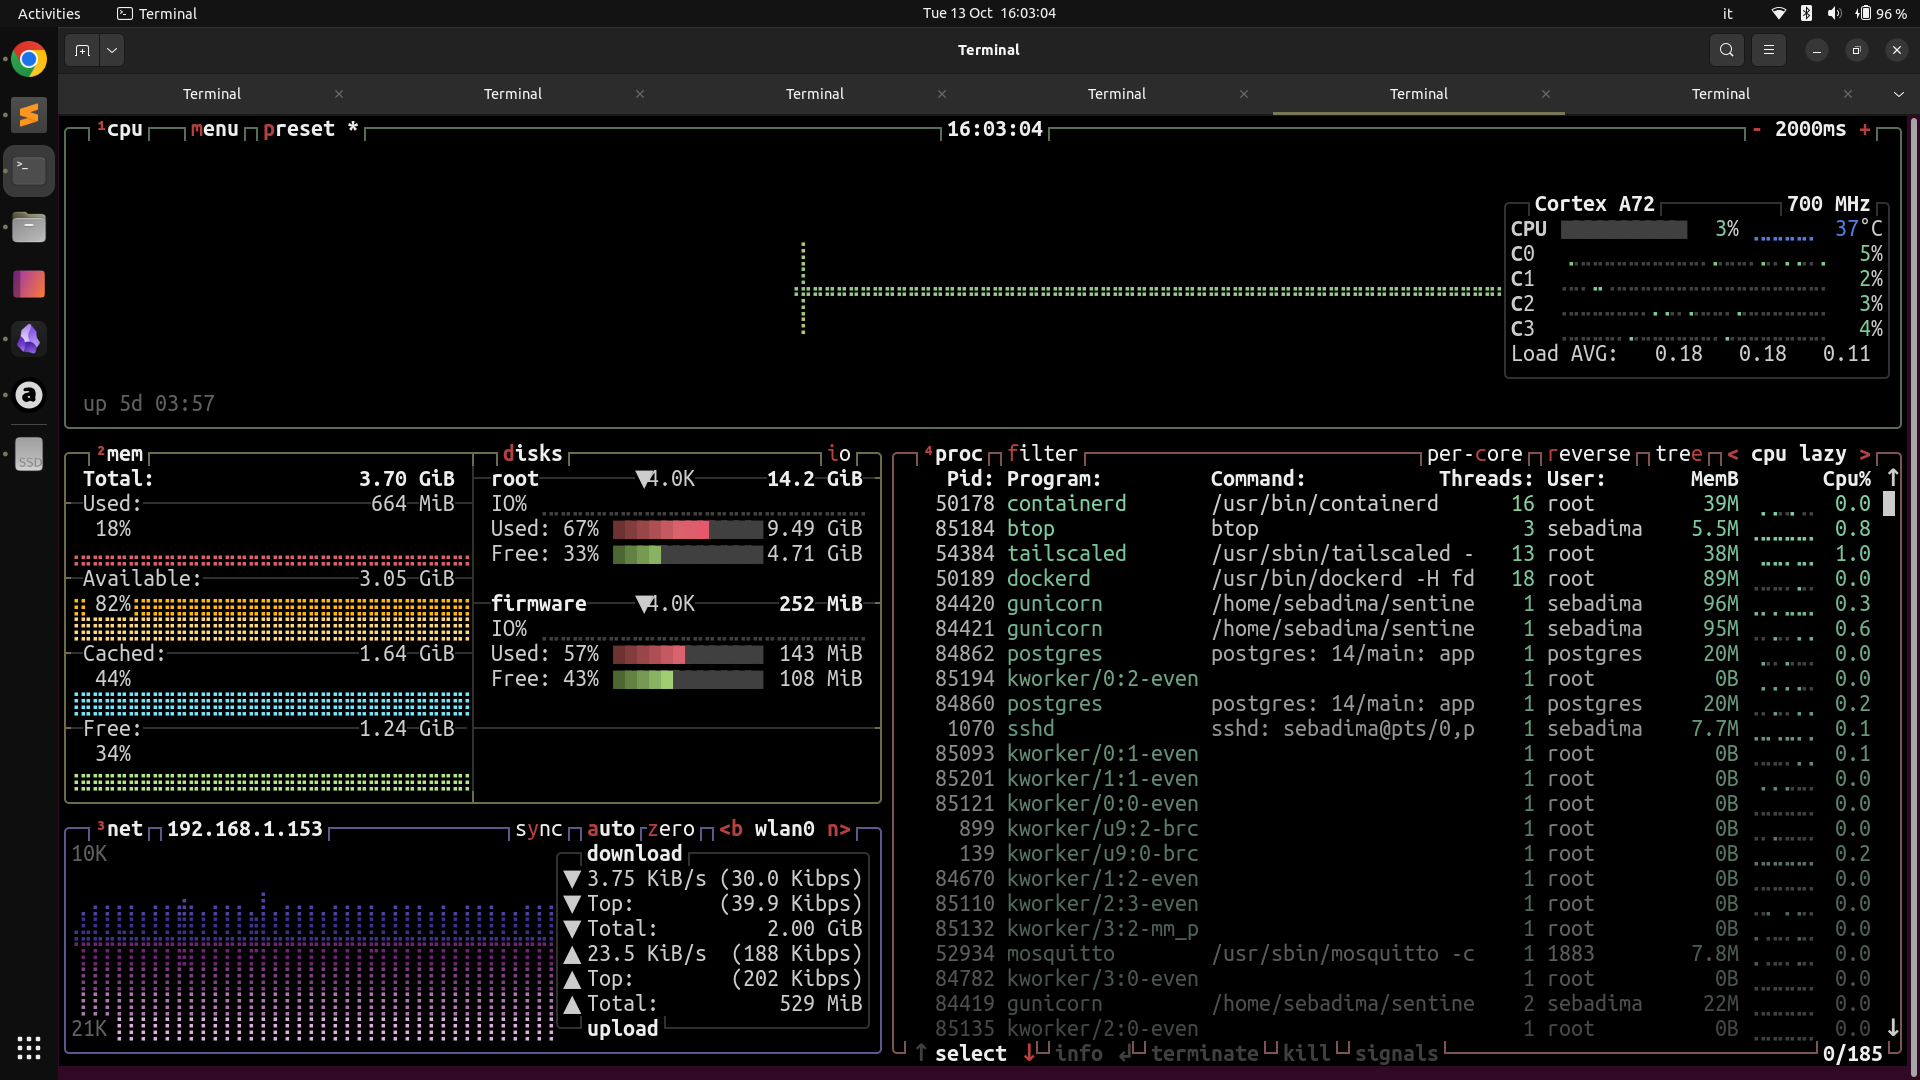Open the new tab options dropdown arrow

pos(112,50)
